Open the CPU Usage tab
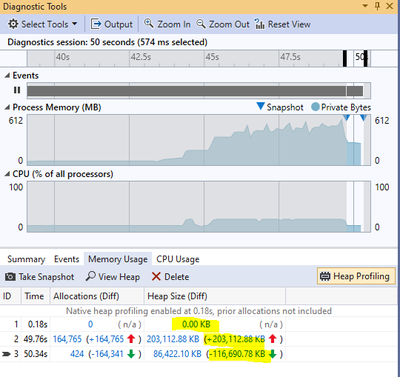This screenshot has width=400, height=377. tap(178, 259)
